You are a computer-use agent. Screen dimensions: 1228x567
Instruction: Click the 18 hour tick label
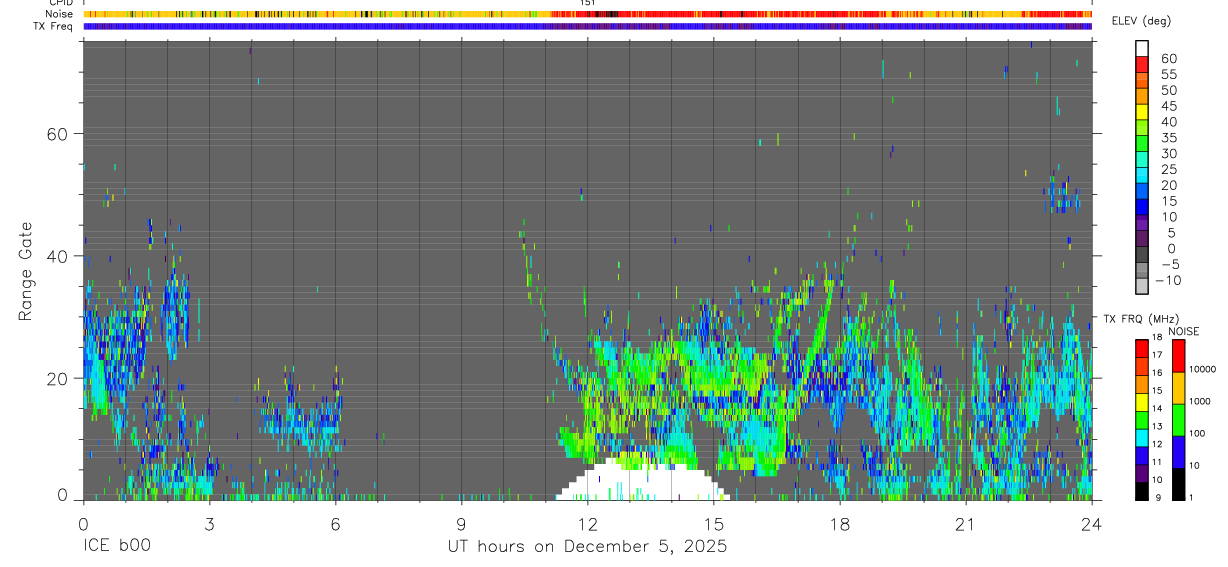tap(840, 524)
